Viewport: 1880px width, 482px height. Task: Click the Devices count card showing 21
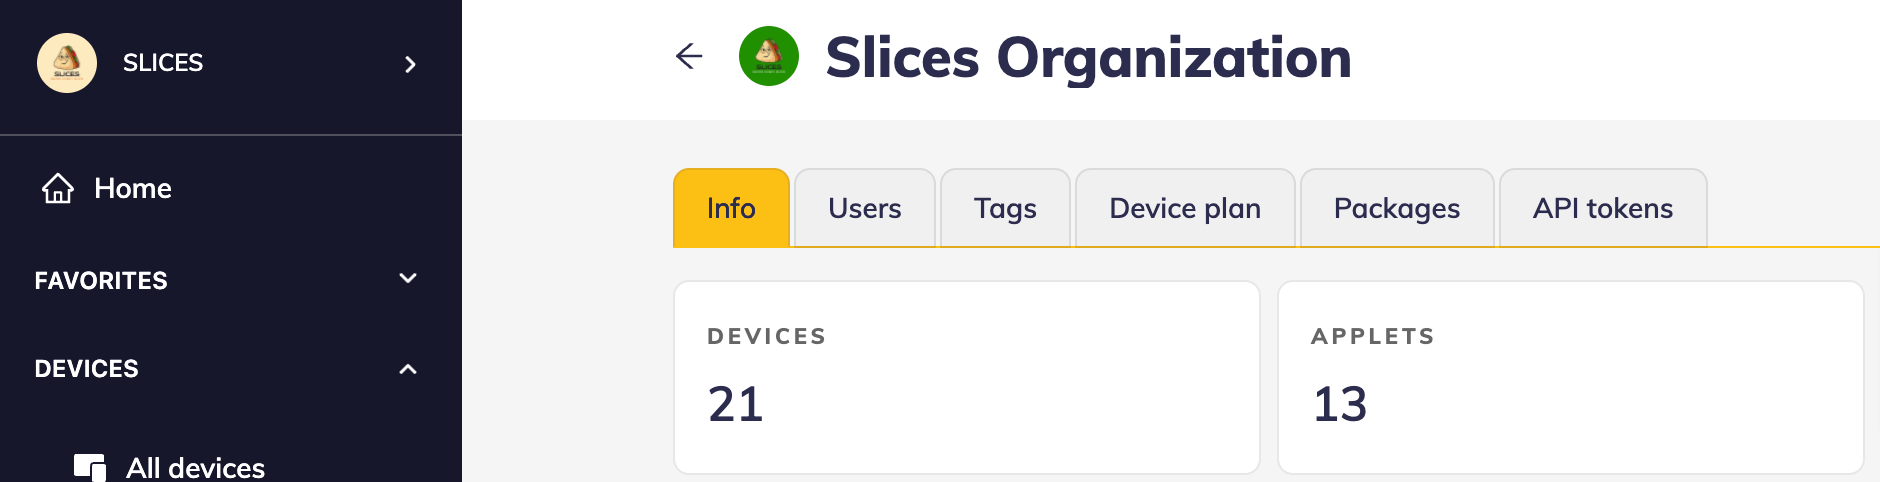(966, 377)
